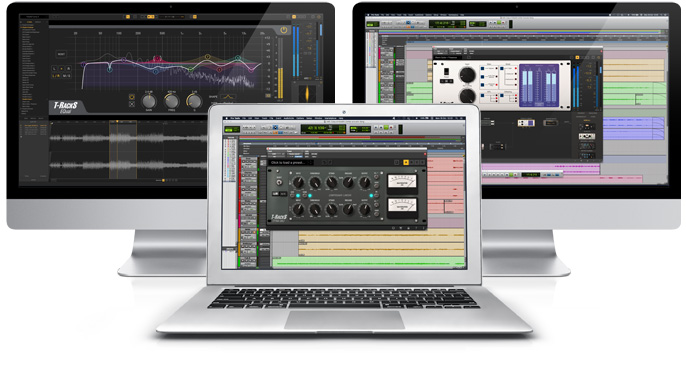Click the RESET button beside EQ graph
The width and height of the screenshot is (686, 377).
pos(61,54)
